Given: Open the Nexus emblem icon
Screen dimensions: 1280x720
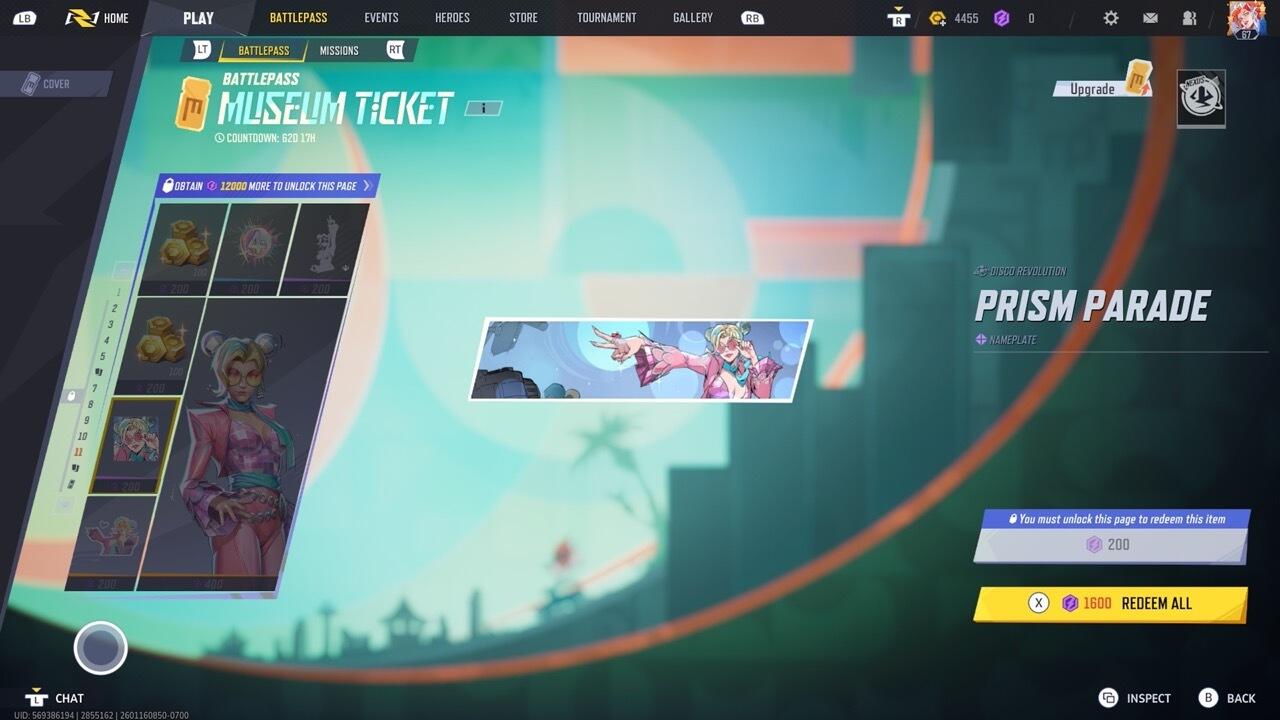Looking at the screenshot, I should click(x=1200, y=98).
